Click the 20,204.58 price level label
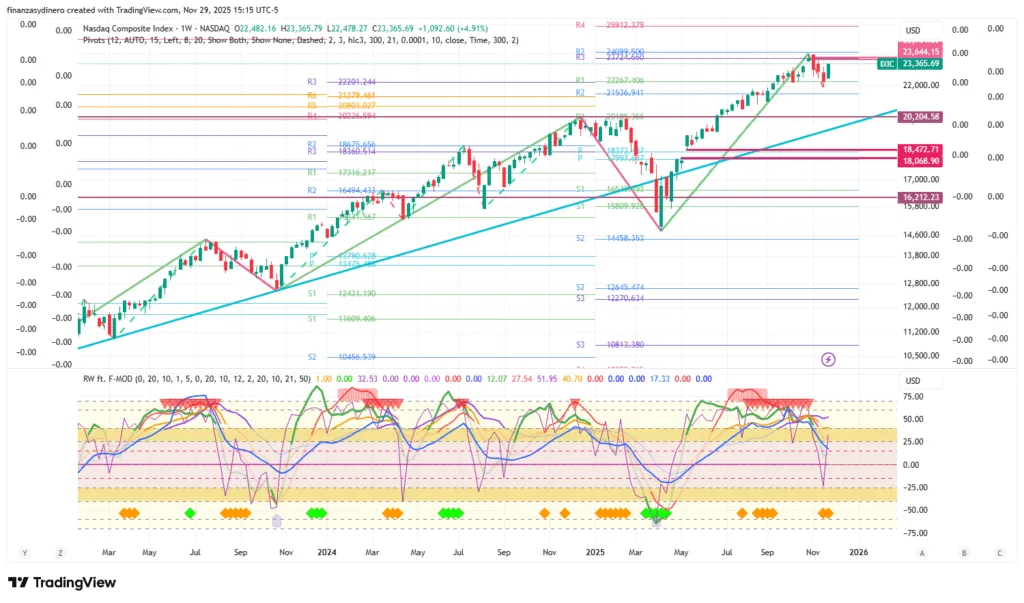Viewport: 1024px width, 603px height. [x=920, y=117]
